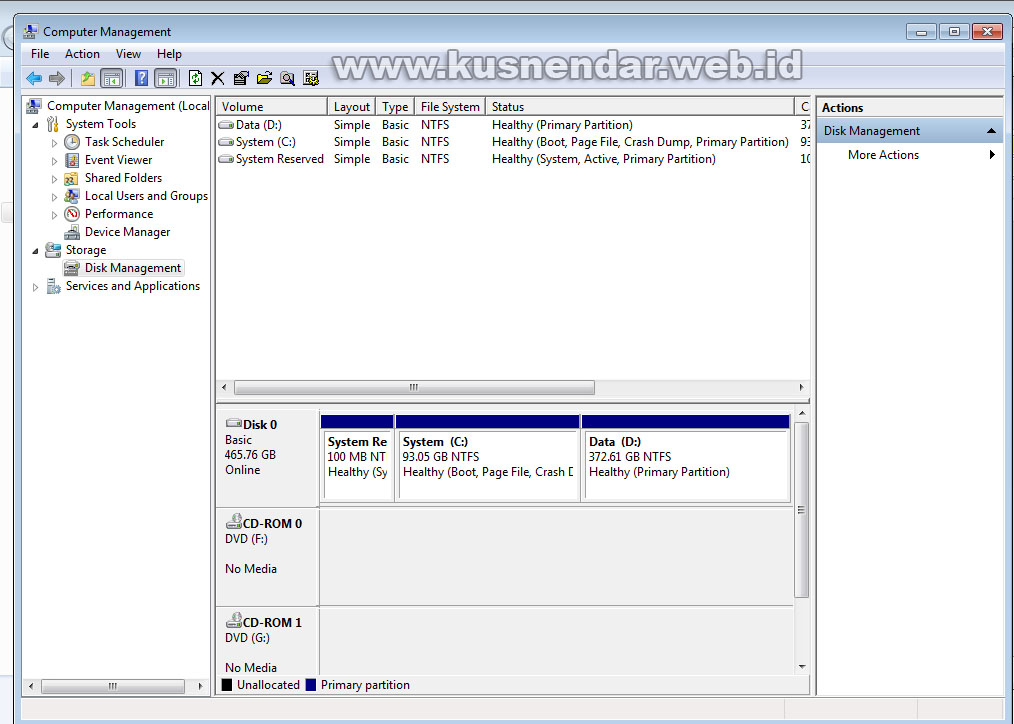Open the File menu
Image resolution: width=1014 pixels, height=724 pixels.
click(40, 54)
